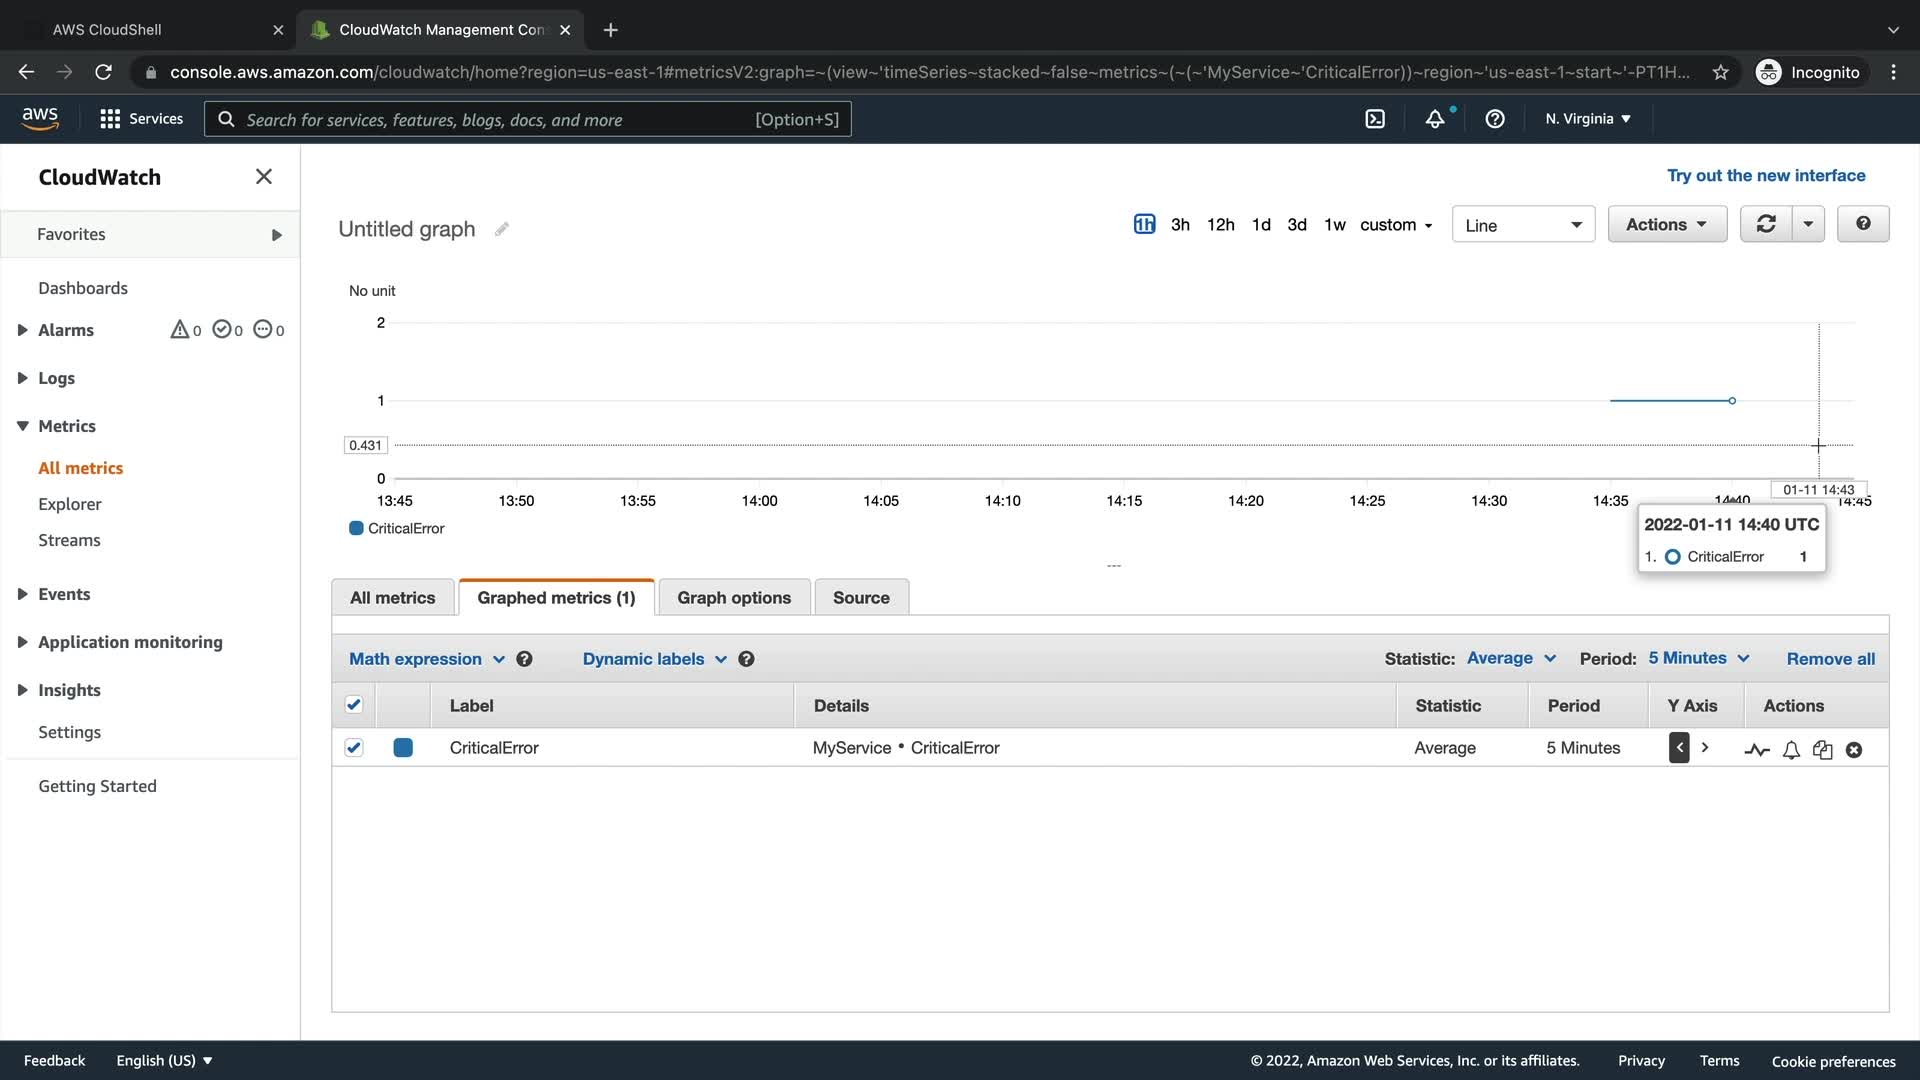Click the duplicate metric icon

[1822, 750]
